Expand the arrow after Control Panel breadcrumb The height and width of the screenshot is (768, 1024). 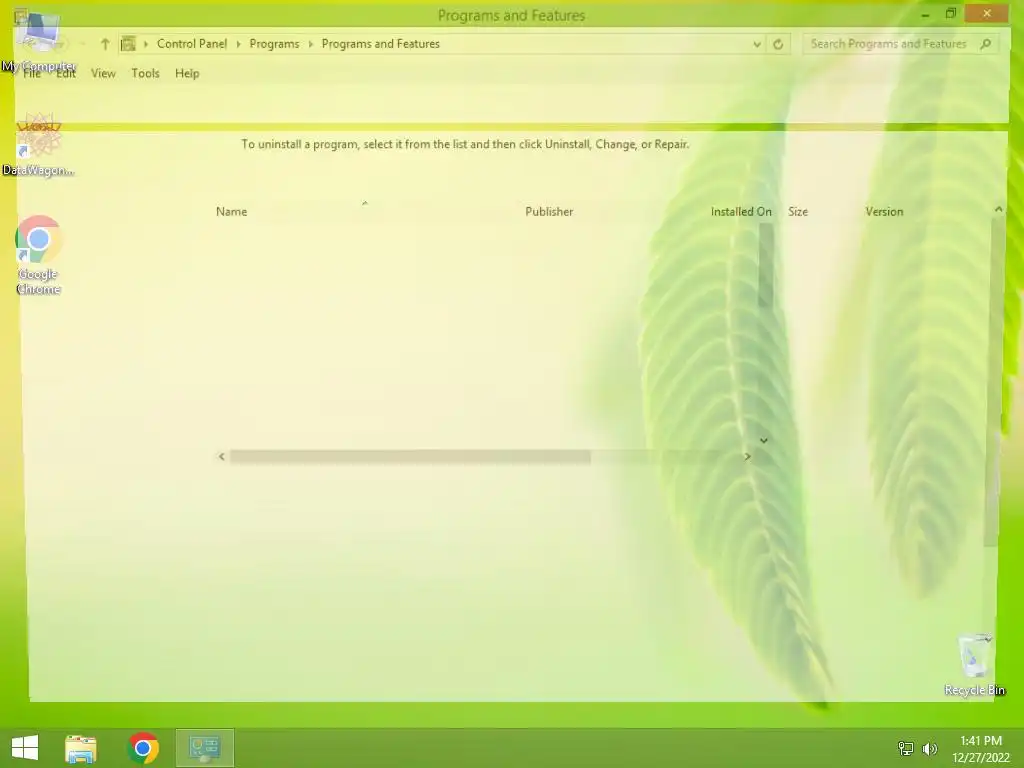click(238, 44)
